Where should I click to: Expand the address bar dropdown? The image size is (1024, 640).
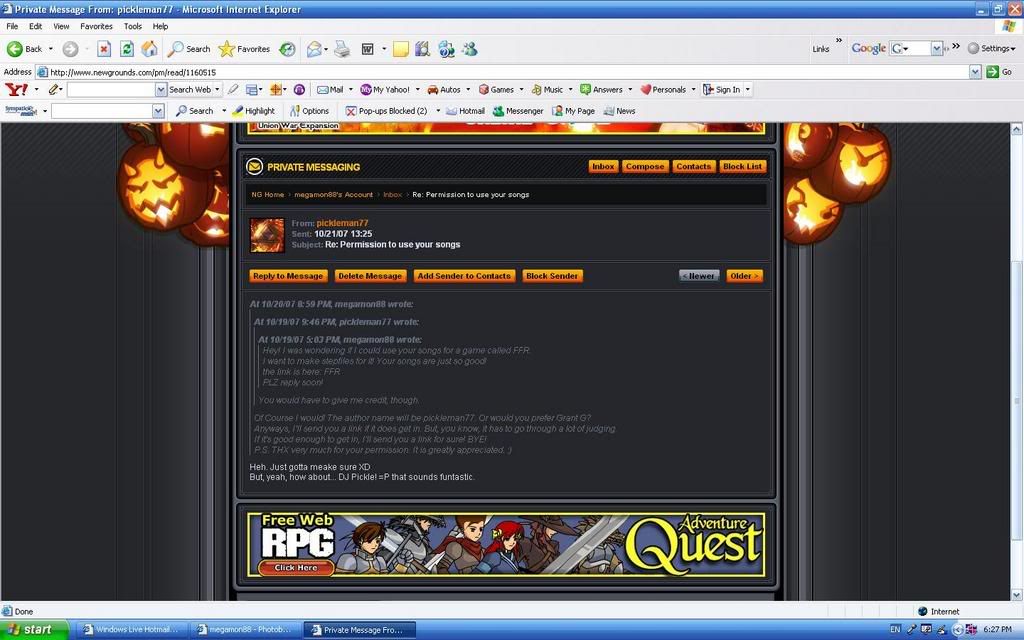point(975,72)
